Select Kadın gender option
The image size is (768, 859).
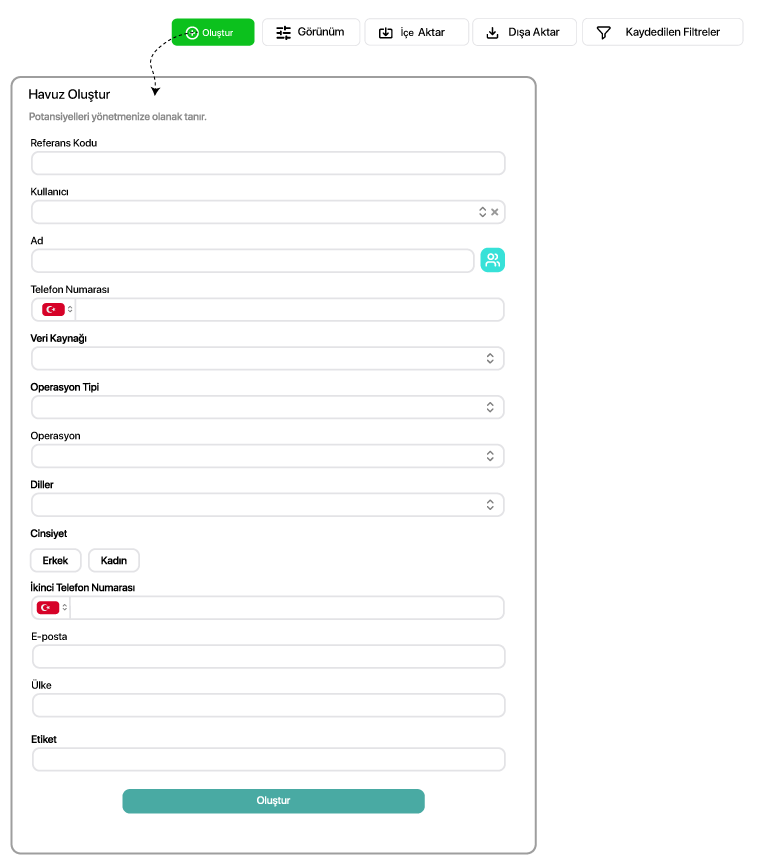(x=114, y=560)
